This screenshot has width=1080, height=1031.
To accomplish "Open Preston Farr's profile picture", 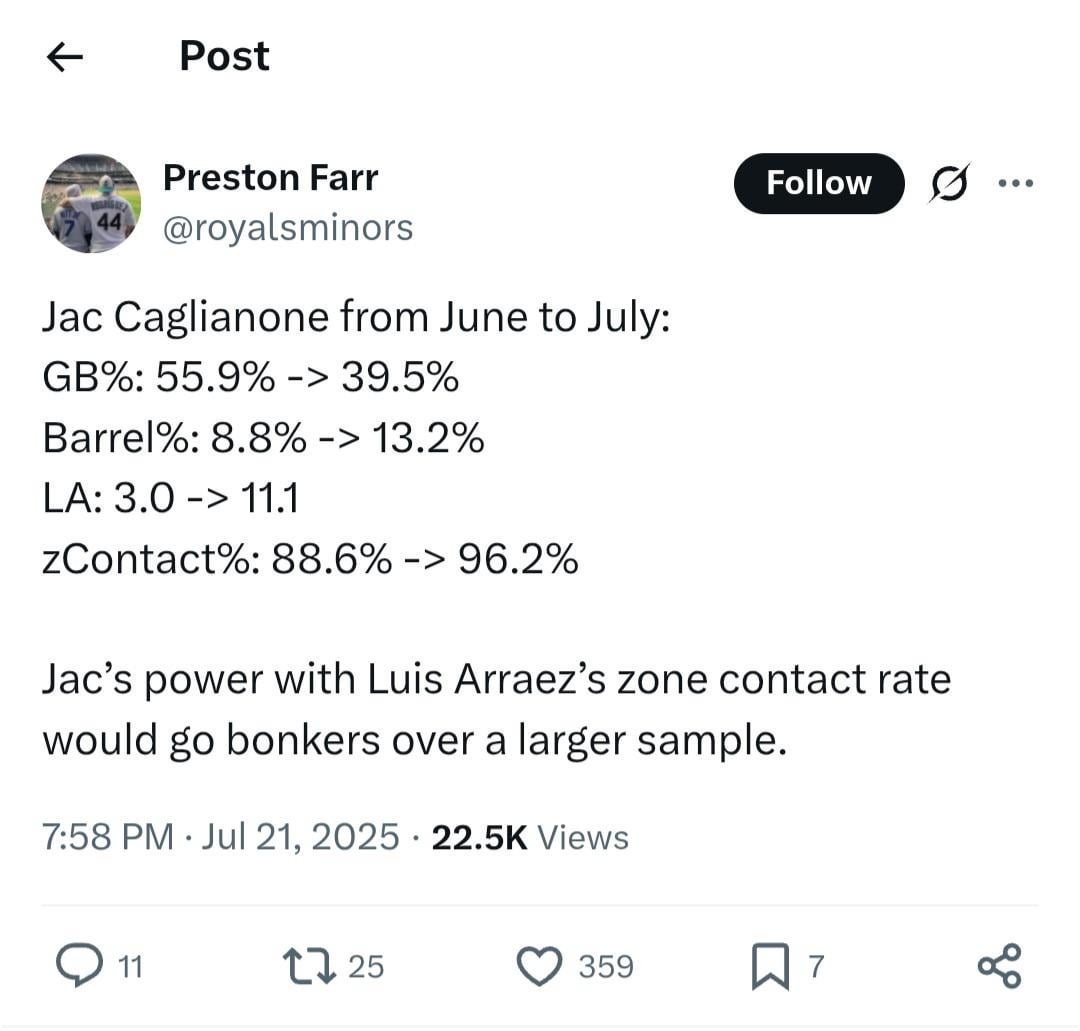I will [91, 203].
